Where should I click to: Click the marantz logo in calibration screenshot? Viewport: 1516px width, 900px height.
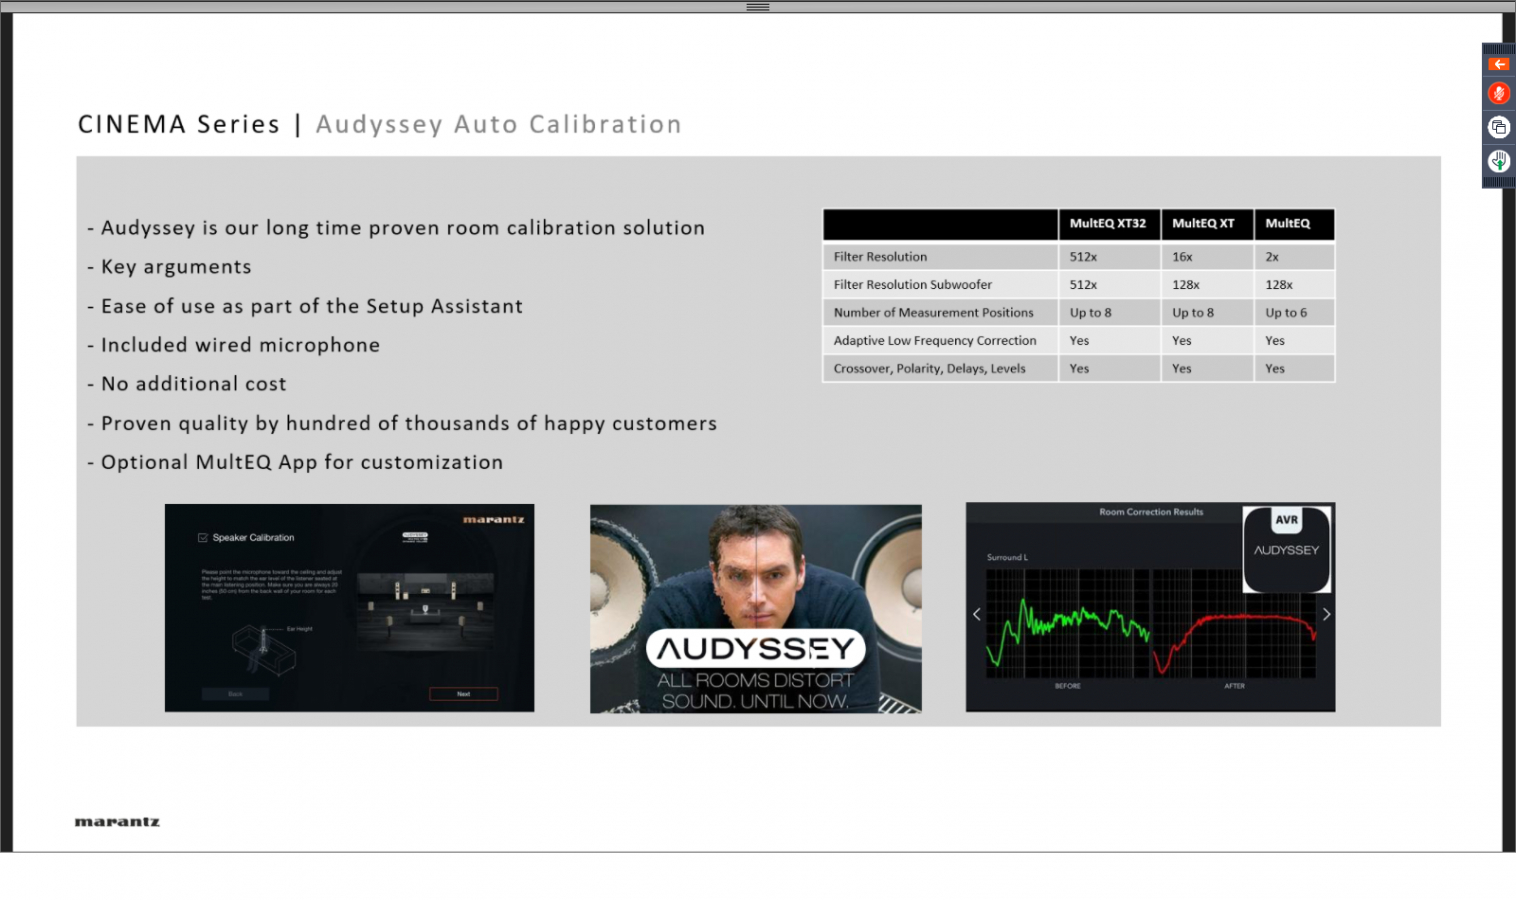[493, 520]
